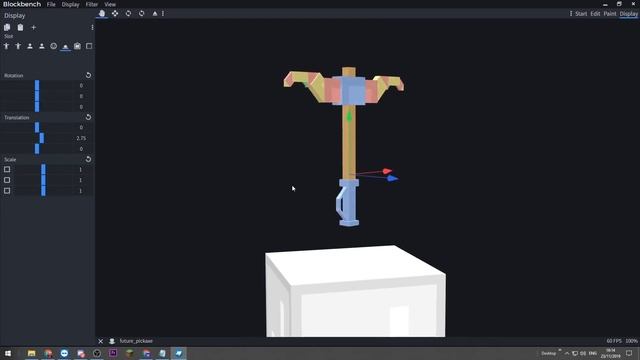This screenshot has height=360, width=640.
Task: Reset the Translation values
Action: click(x=88, y=117)
